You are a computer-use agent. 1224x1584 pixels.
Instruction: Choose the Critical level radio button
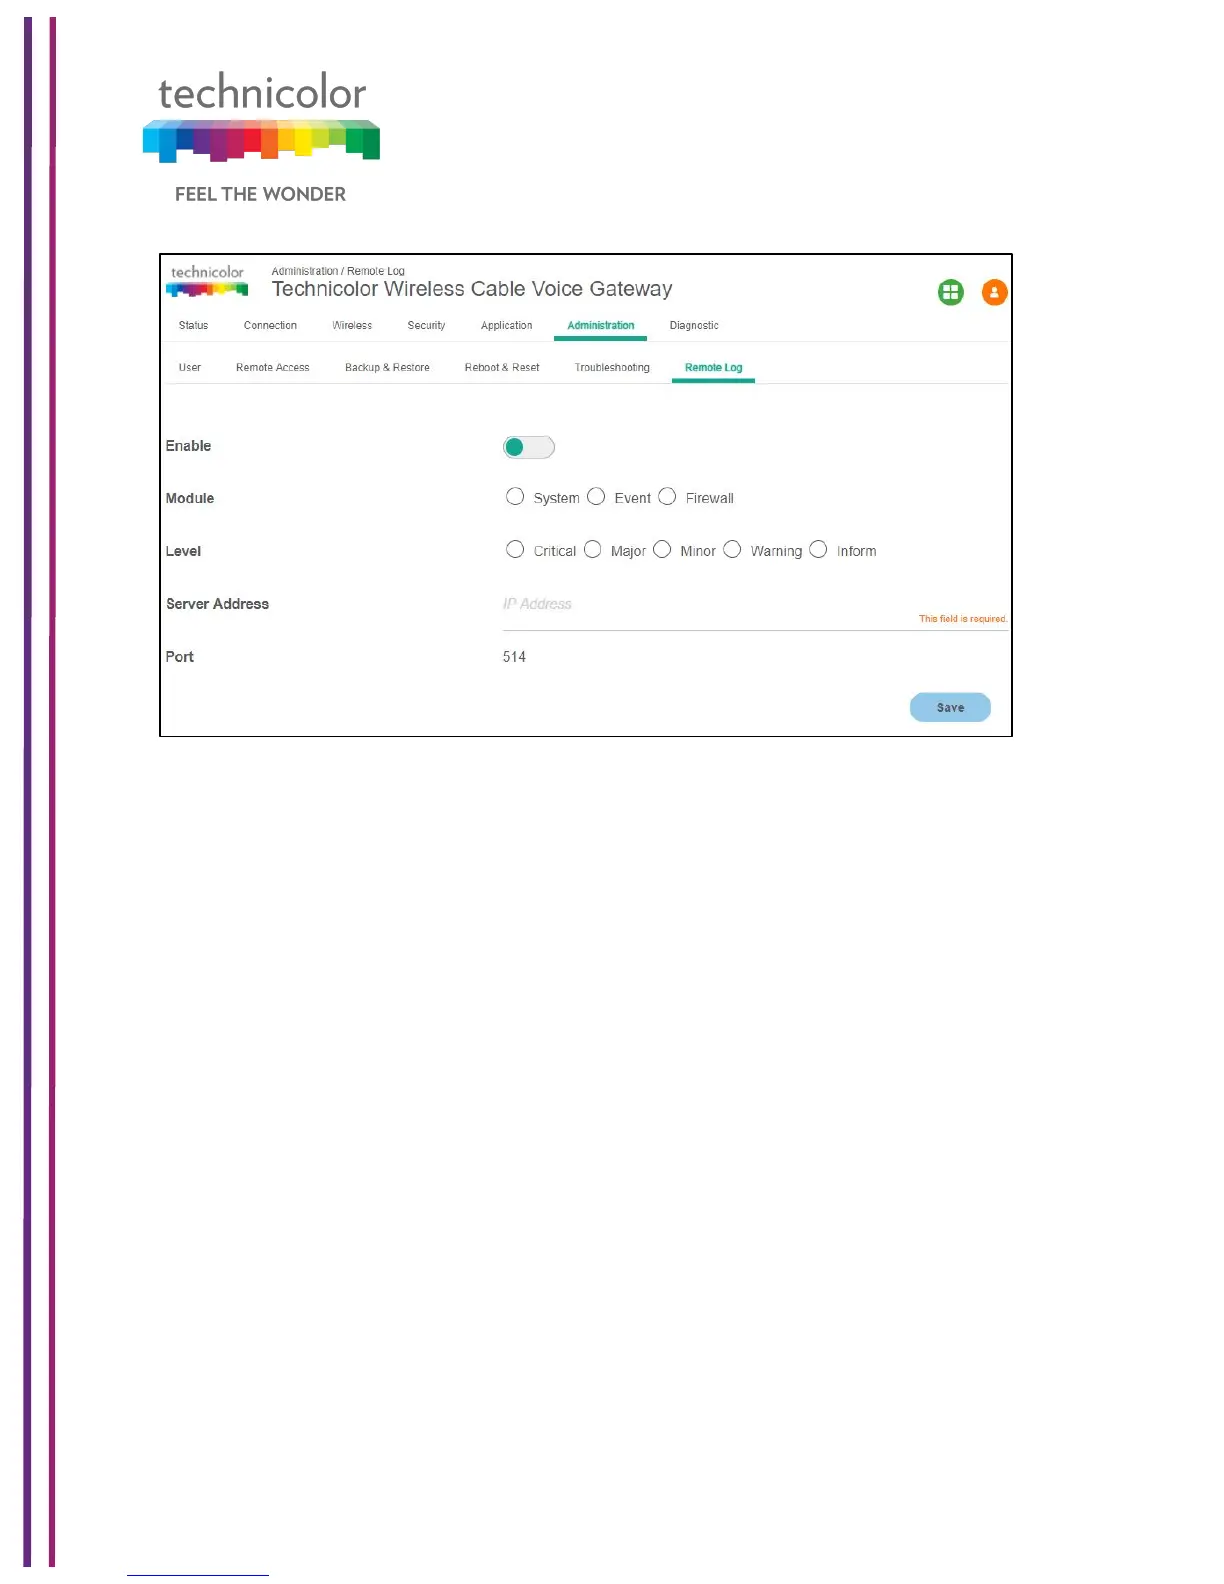coord(515,550)
